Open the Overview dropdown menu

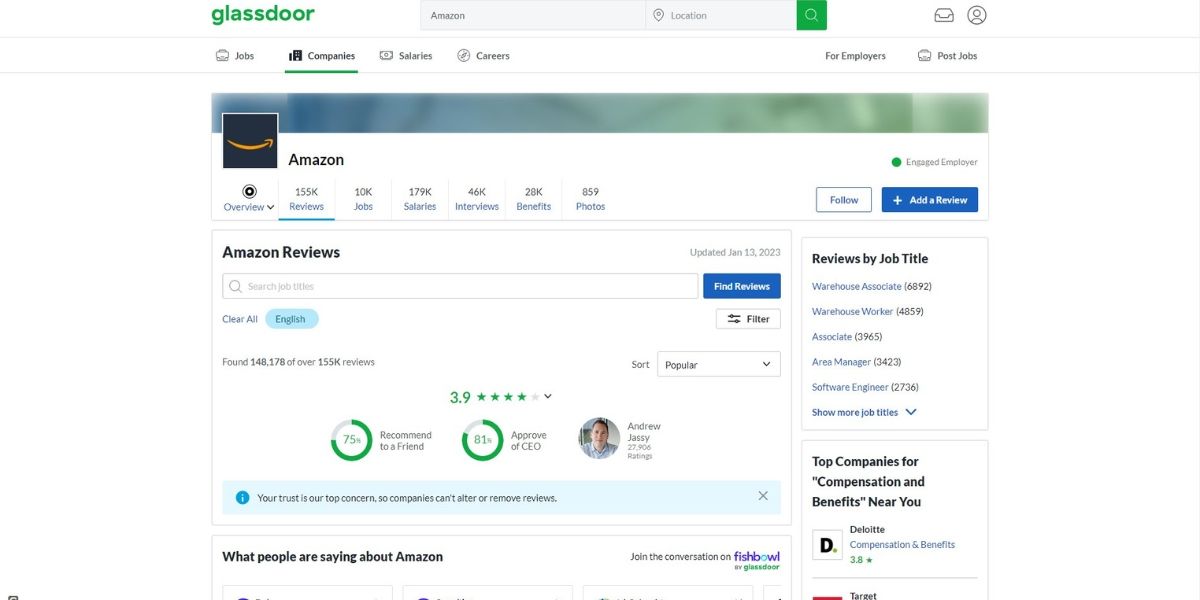click(x=249, y=199)
